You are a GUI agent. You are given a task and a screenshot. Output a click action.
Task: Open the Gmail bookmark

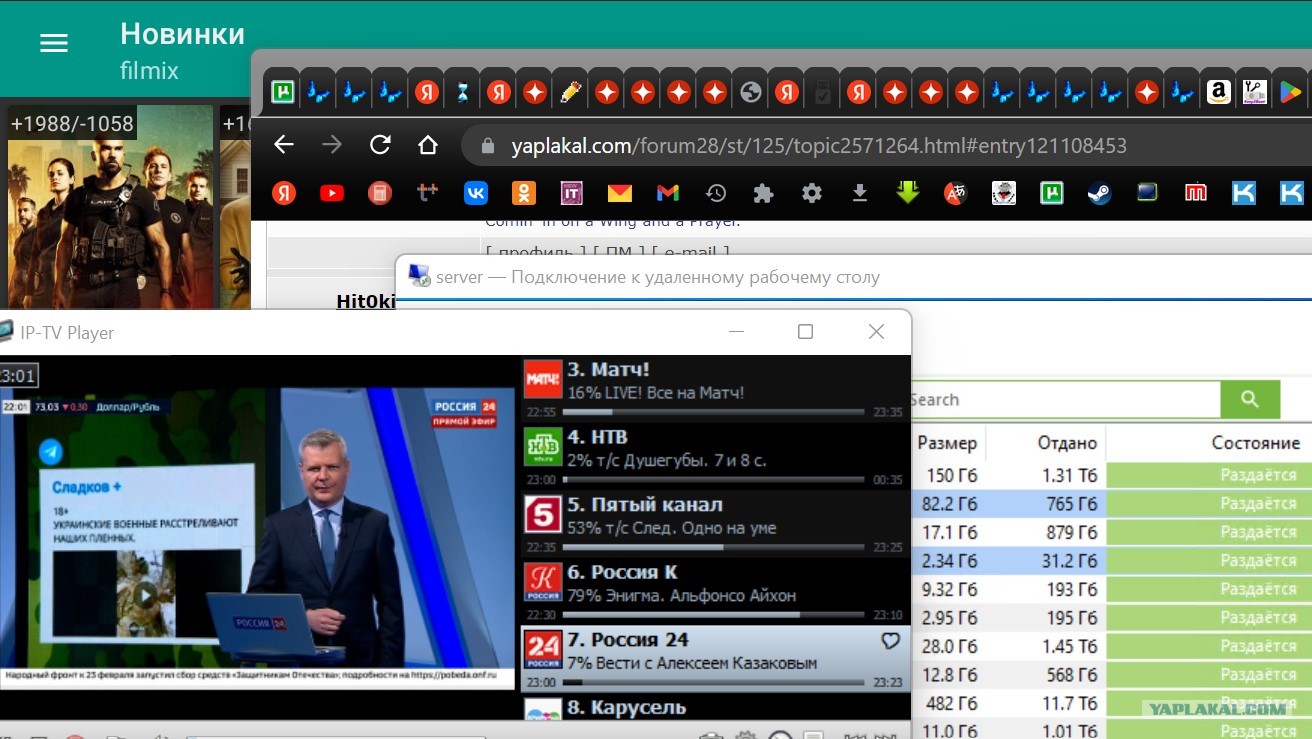point(668,193)
